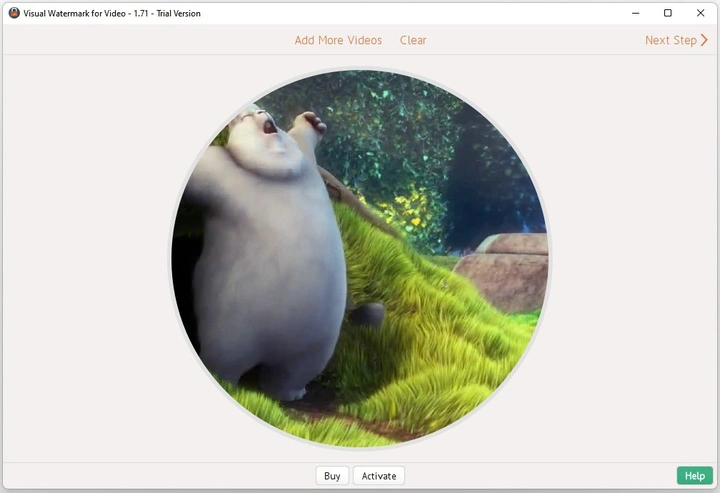This screenshot has height=493, width=720.
Task: Click the Visual Watermark app icon
Action: pos(14,13)
